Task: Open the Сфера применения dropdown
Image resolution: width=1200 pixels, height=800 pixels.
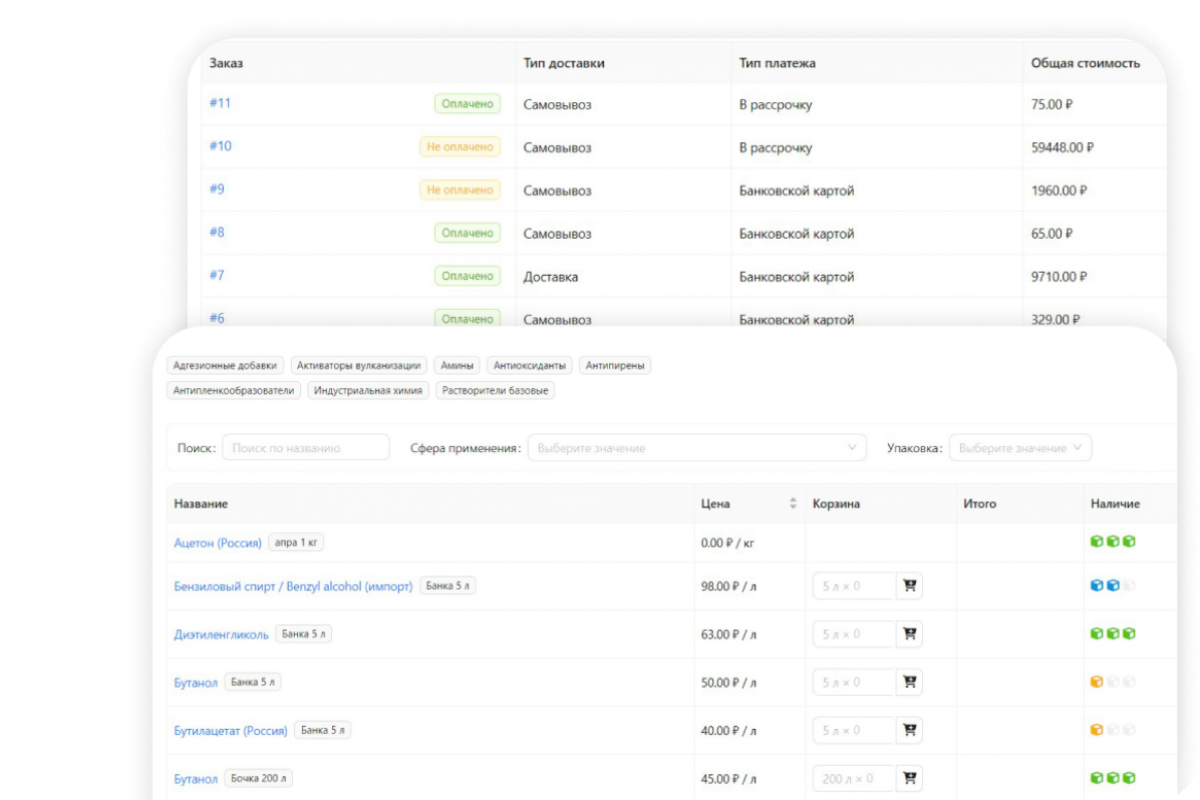Action: coord(696,448)
